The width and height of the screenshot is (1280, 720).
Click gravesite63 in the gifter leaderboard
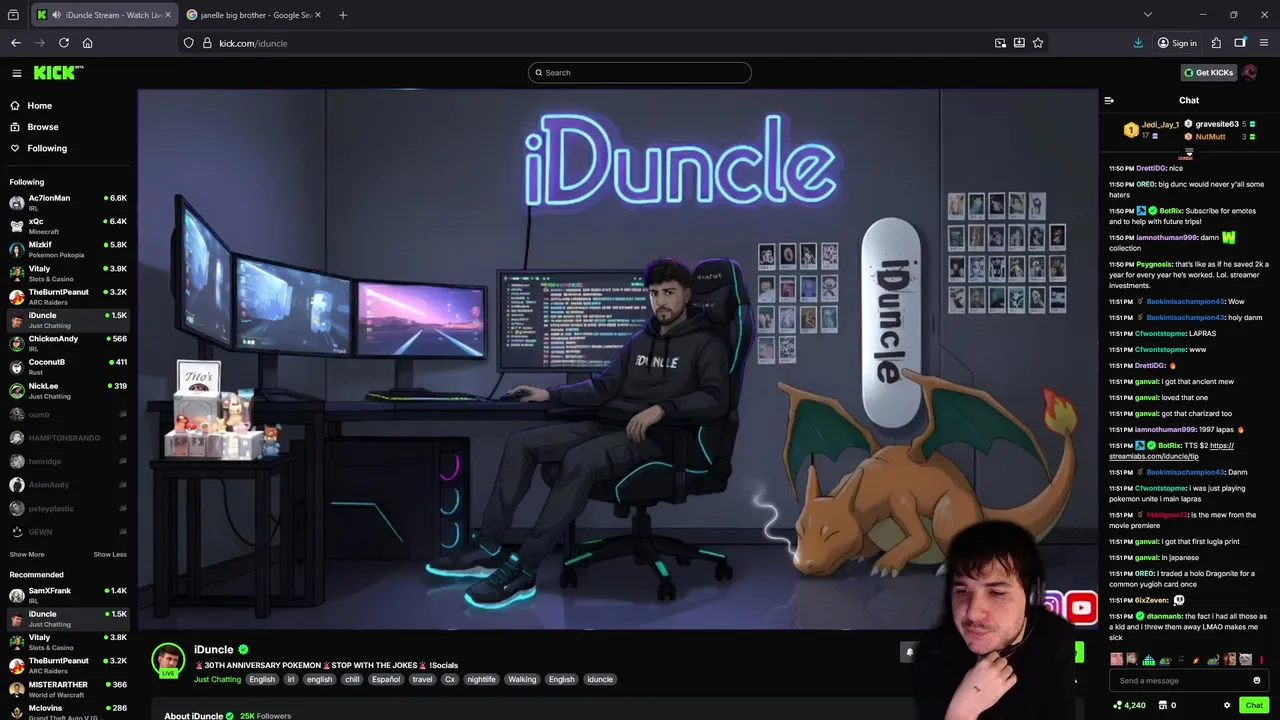point(1217,124)
